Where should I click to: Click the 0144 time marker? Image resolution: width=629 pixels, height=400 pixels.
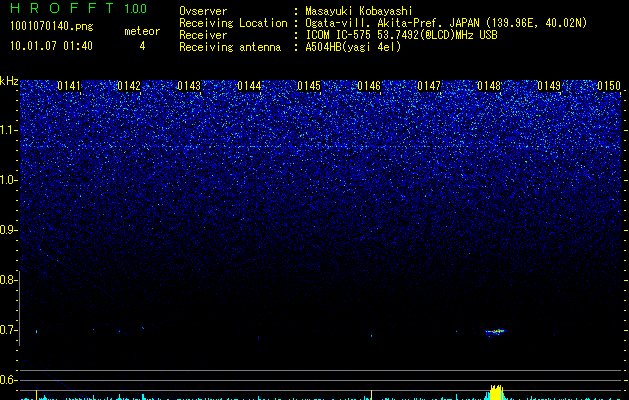pyautogui.click(x=249, y=85)
